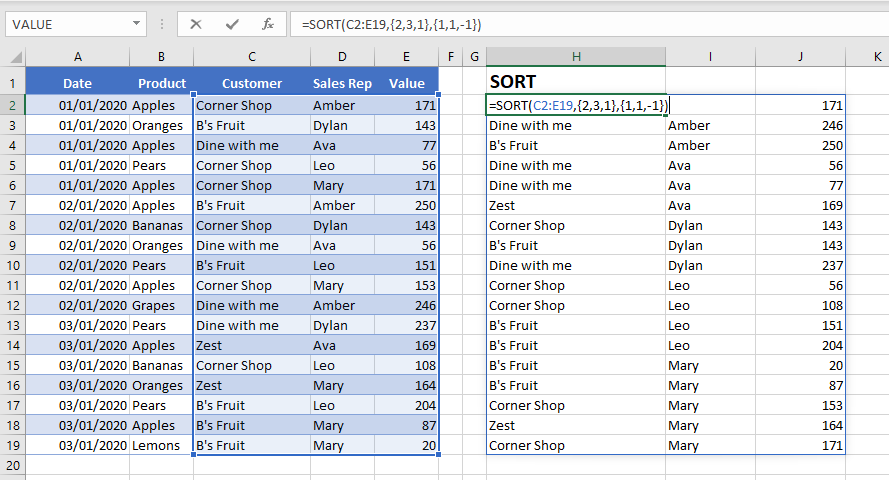Click Dylan in sorted column I row 10
Viewport: 889px width, 480px height.
click(710, 265)
